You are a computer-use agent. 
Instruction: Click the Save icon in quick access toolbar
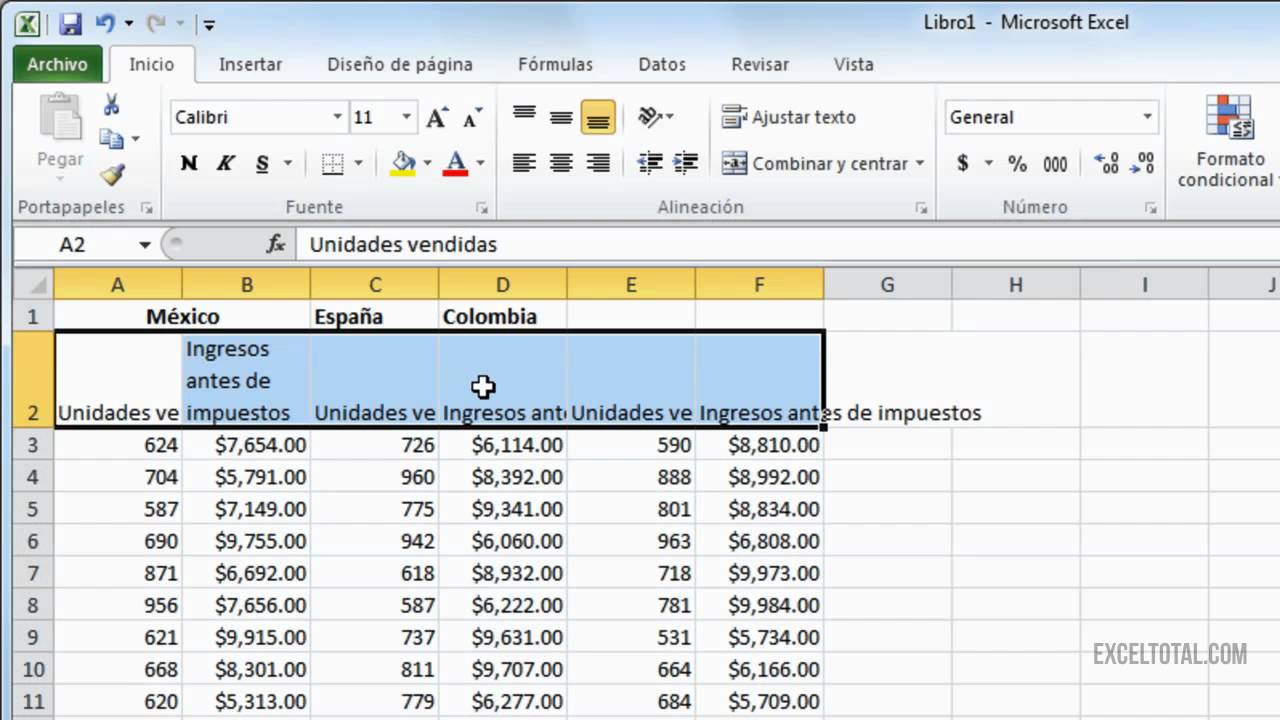click(70, 24)
